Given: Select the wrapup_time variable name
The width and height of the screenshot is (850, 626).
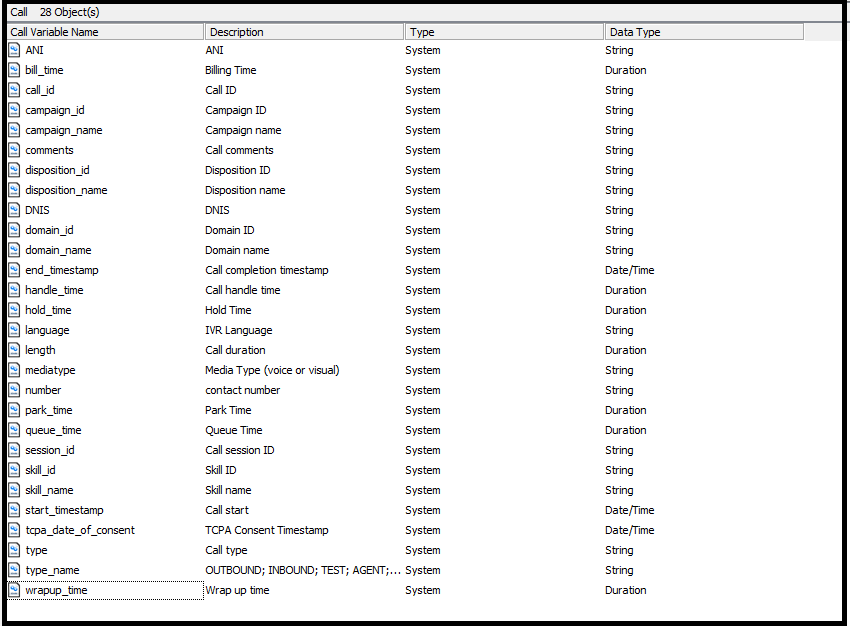Looking at the screenshot, I should (56, 591).
